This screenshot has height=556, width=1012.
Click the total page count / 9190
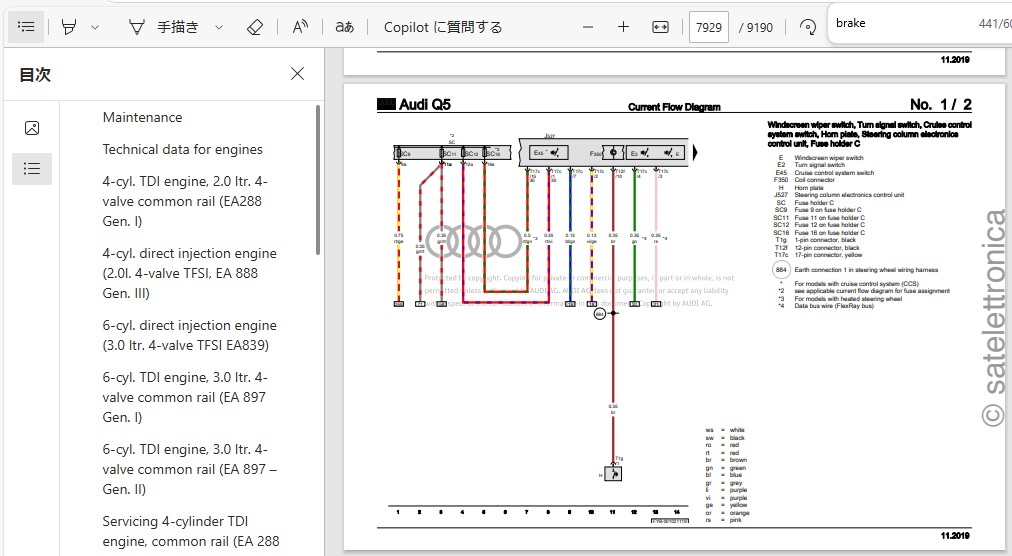756,27
